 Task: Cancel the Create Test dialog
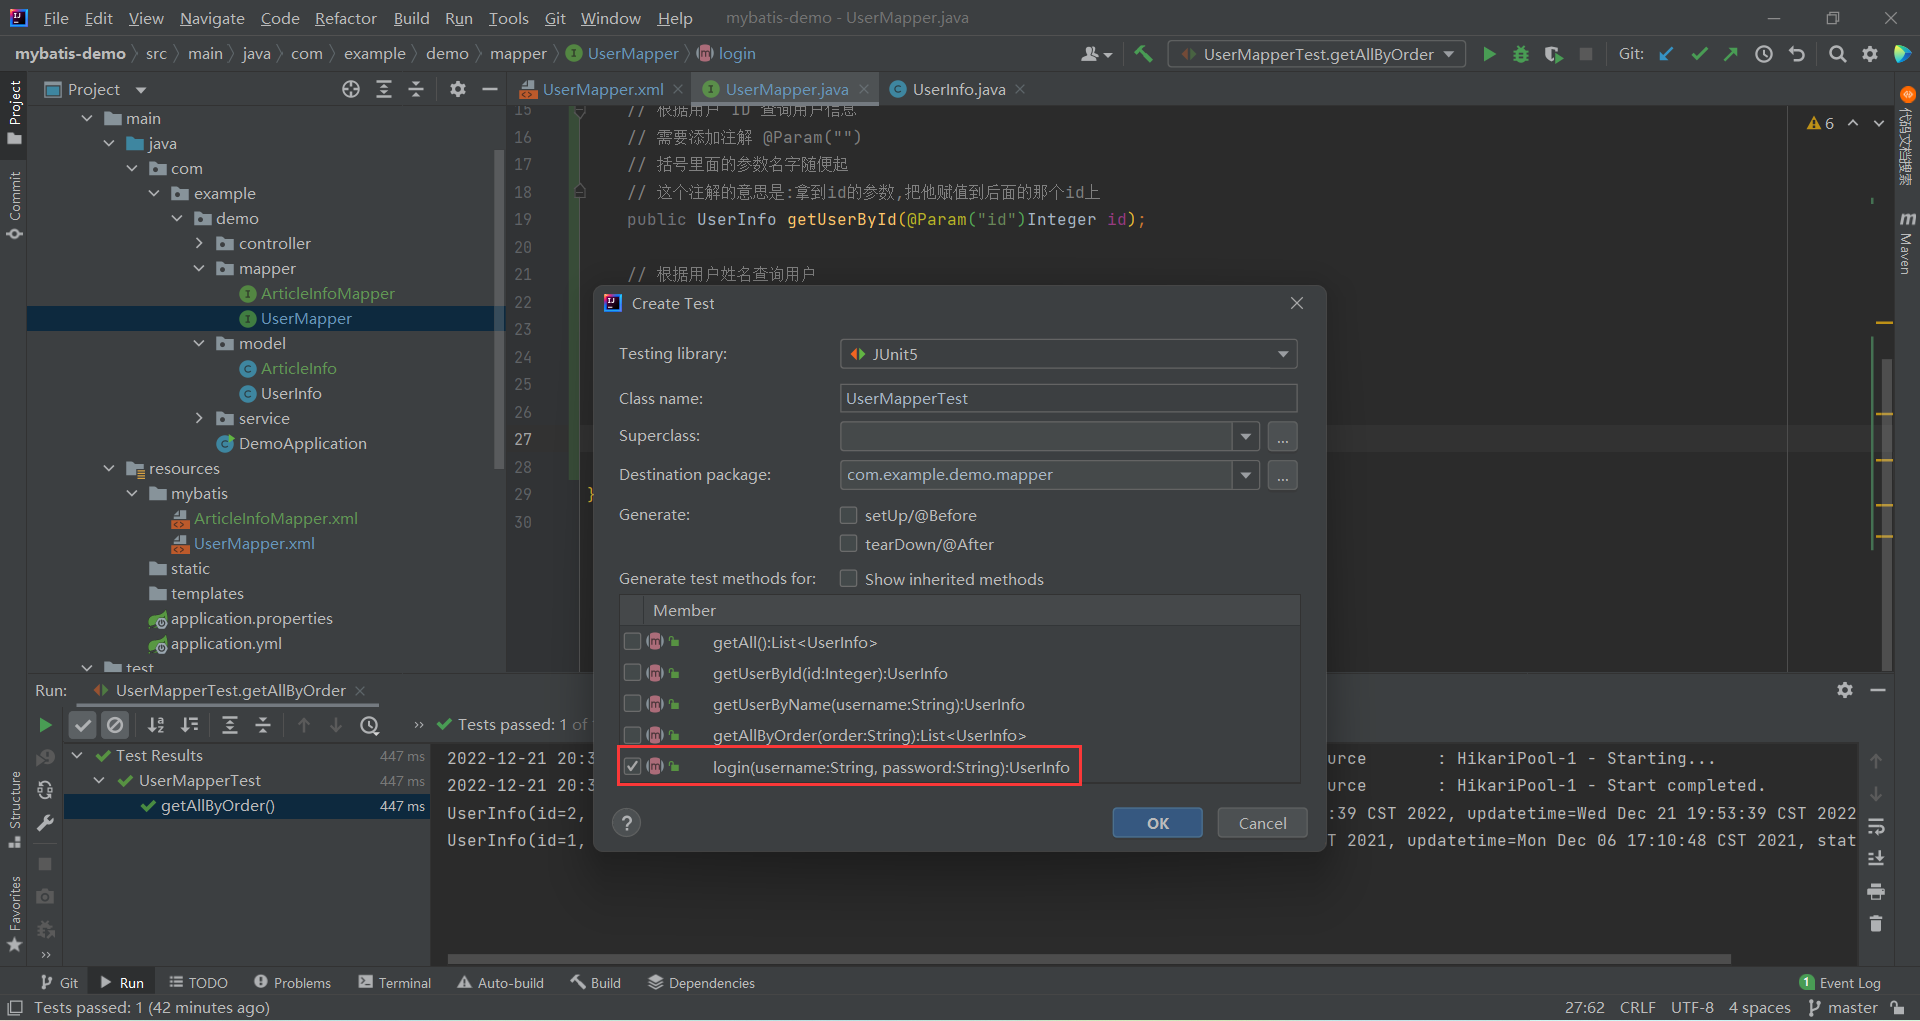pos(1262,823)
